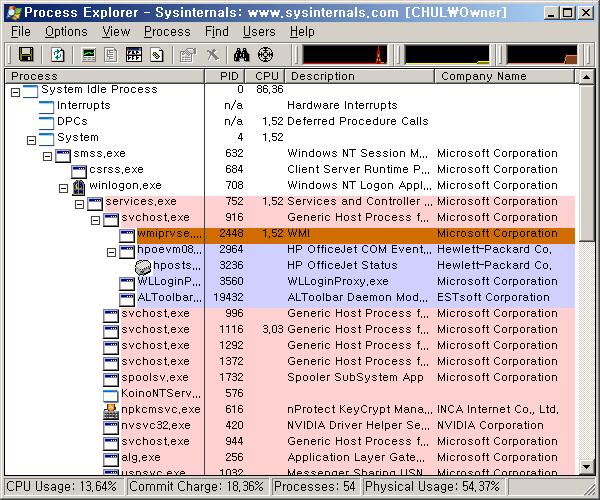Click the Commit Charge status bar entry
Screen dimensions: 600x500
pyautogui.click(x=197, y=487)
